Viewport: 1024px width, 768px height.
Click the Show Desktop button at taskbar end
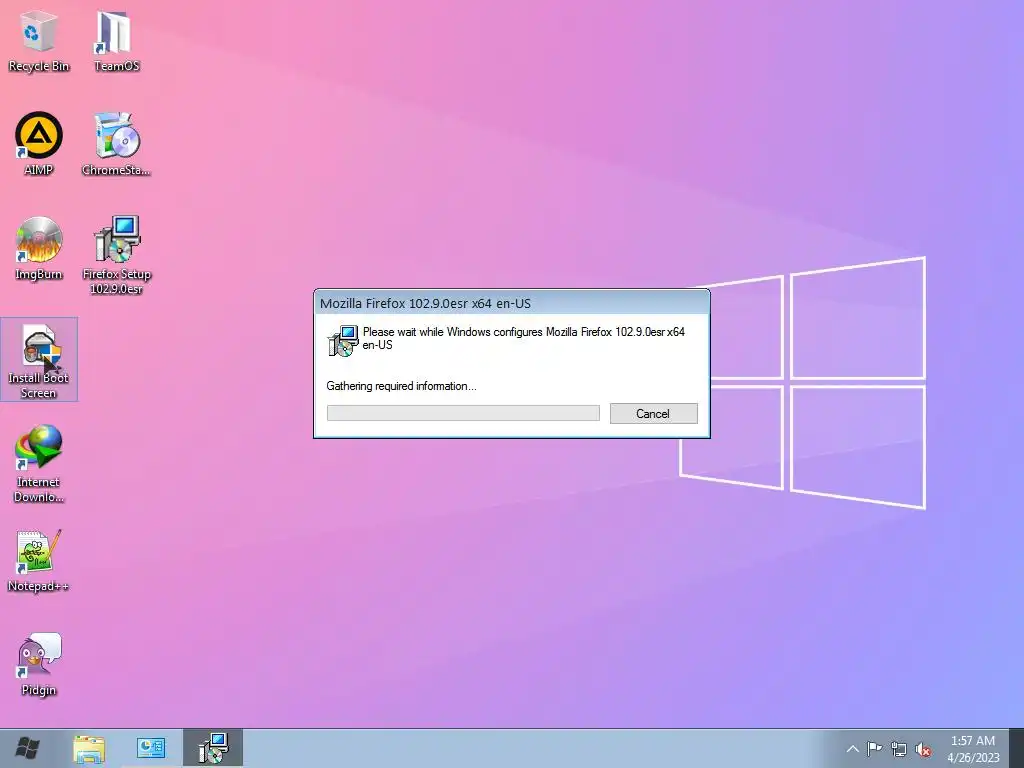point(1017,748)
